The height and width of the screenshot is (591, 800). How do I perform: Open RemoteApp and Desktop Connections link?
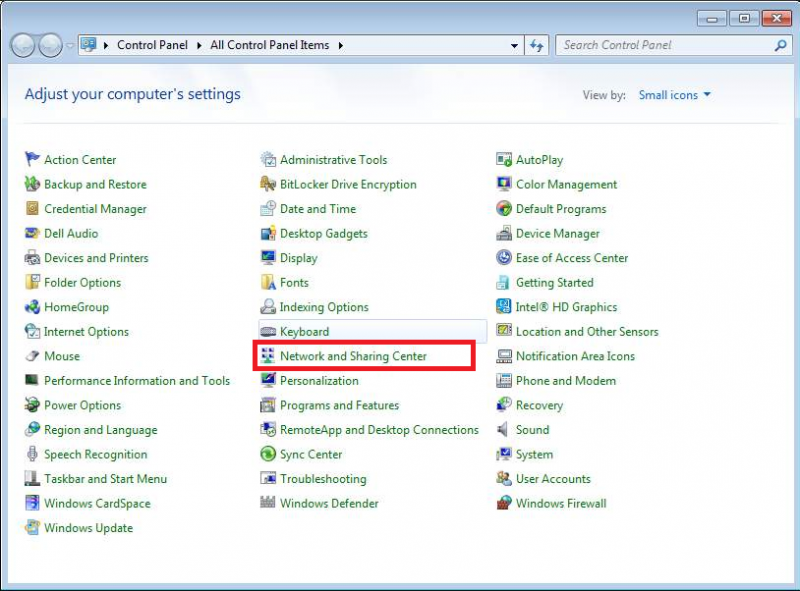[x=379, y=430]
